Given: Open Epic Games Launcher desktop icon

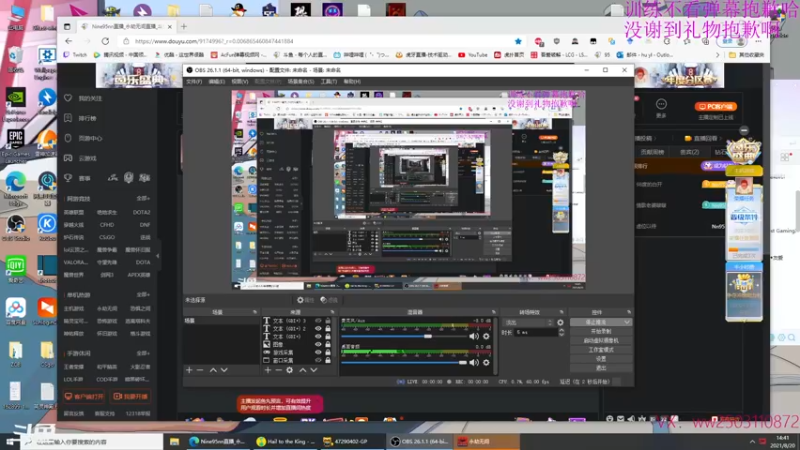Looking at the screenshot, I should [15, 144].
